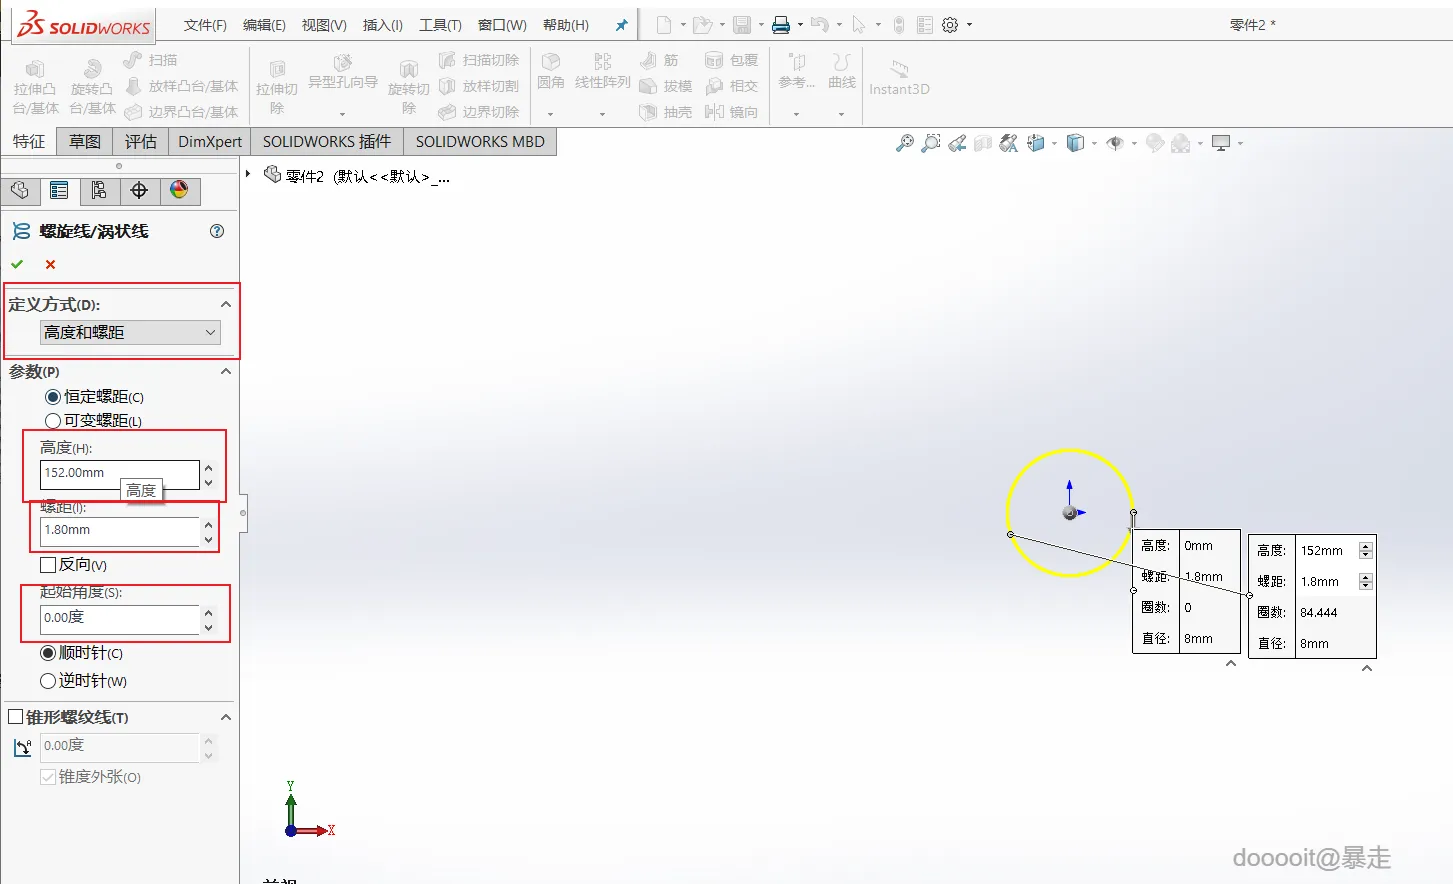1453x884 pixels.
Task: Pick the 边界凸台/基体 boundary boss tool
Action: [182, 112]
